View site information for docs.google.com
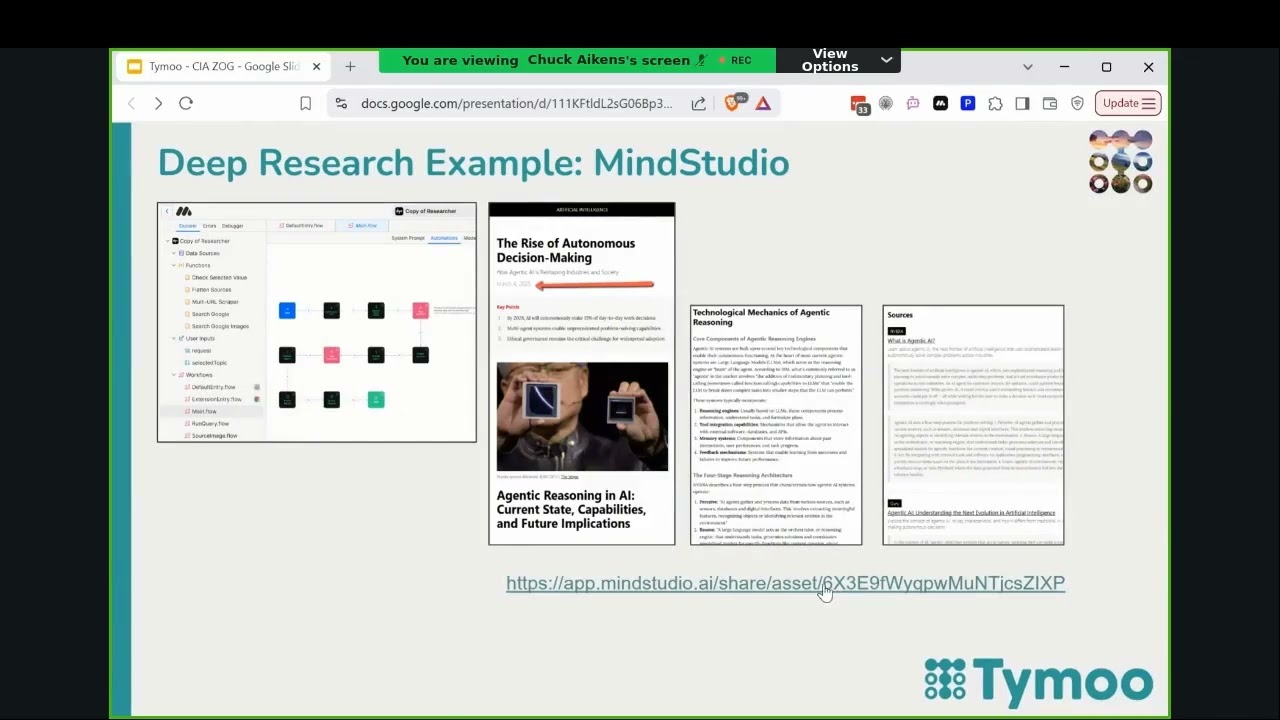This screenshot has height=720, width=1280. click(341, 103)
